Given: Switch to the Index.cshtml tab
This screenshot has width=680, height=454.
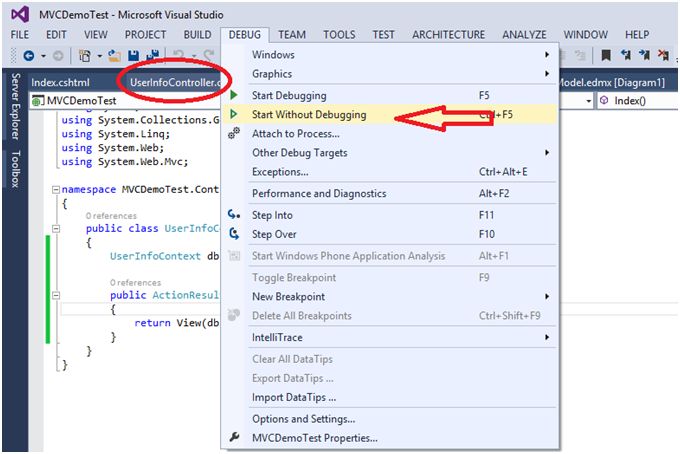Looking at the screenshot, I should (60, 82).
